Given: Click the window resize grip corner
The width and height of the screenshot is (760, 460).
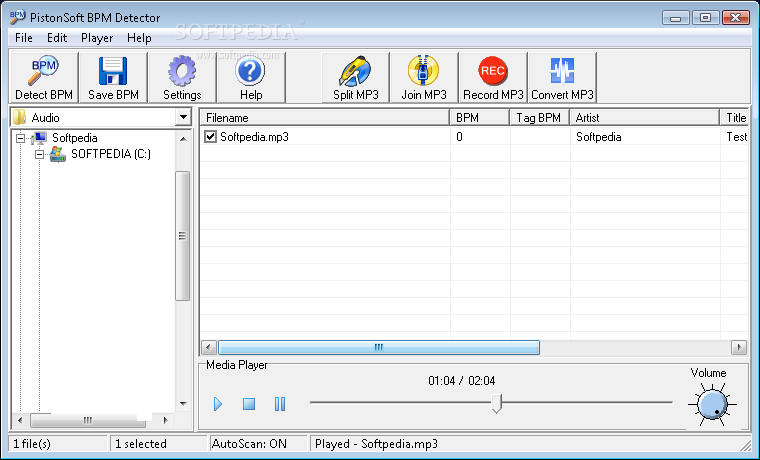Looking at the screenshot, I should coord(744,444).
